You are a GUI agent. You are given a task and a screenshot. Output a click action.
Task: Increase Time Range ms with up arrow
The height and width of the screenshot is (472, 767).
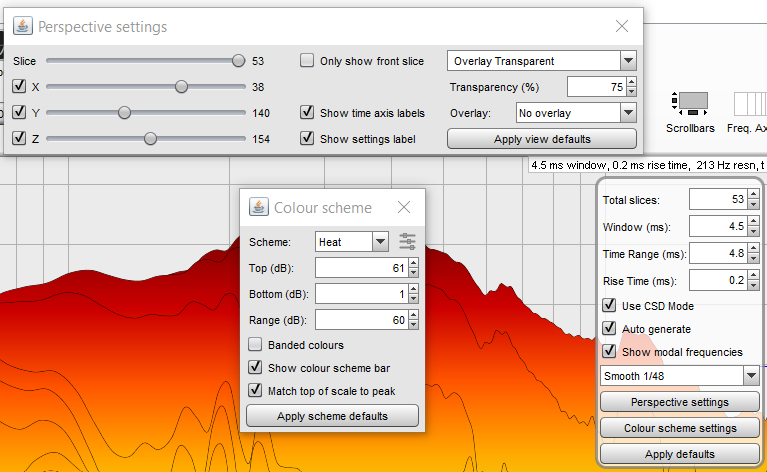pyautogui.click(x=754, y=248)
